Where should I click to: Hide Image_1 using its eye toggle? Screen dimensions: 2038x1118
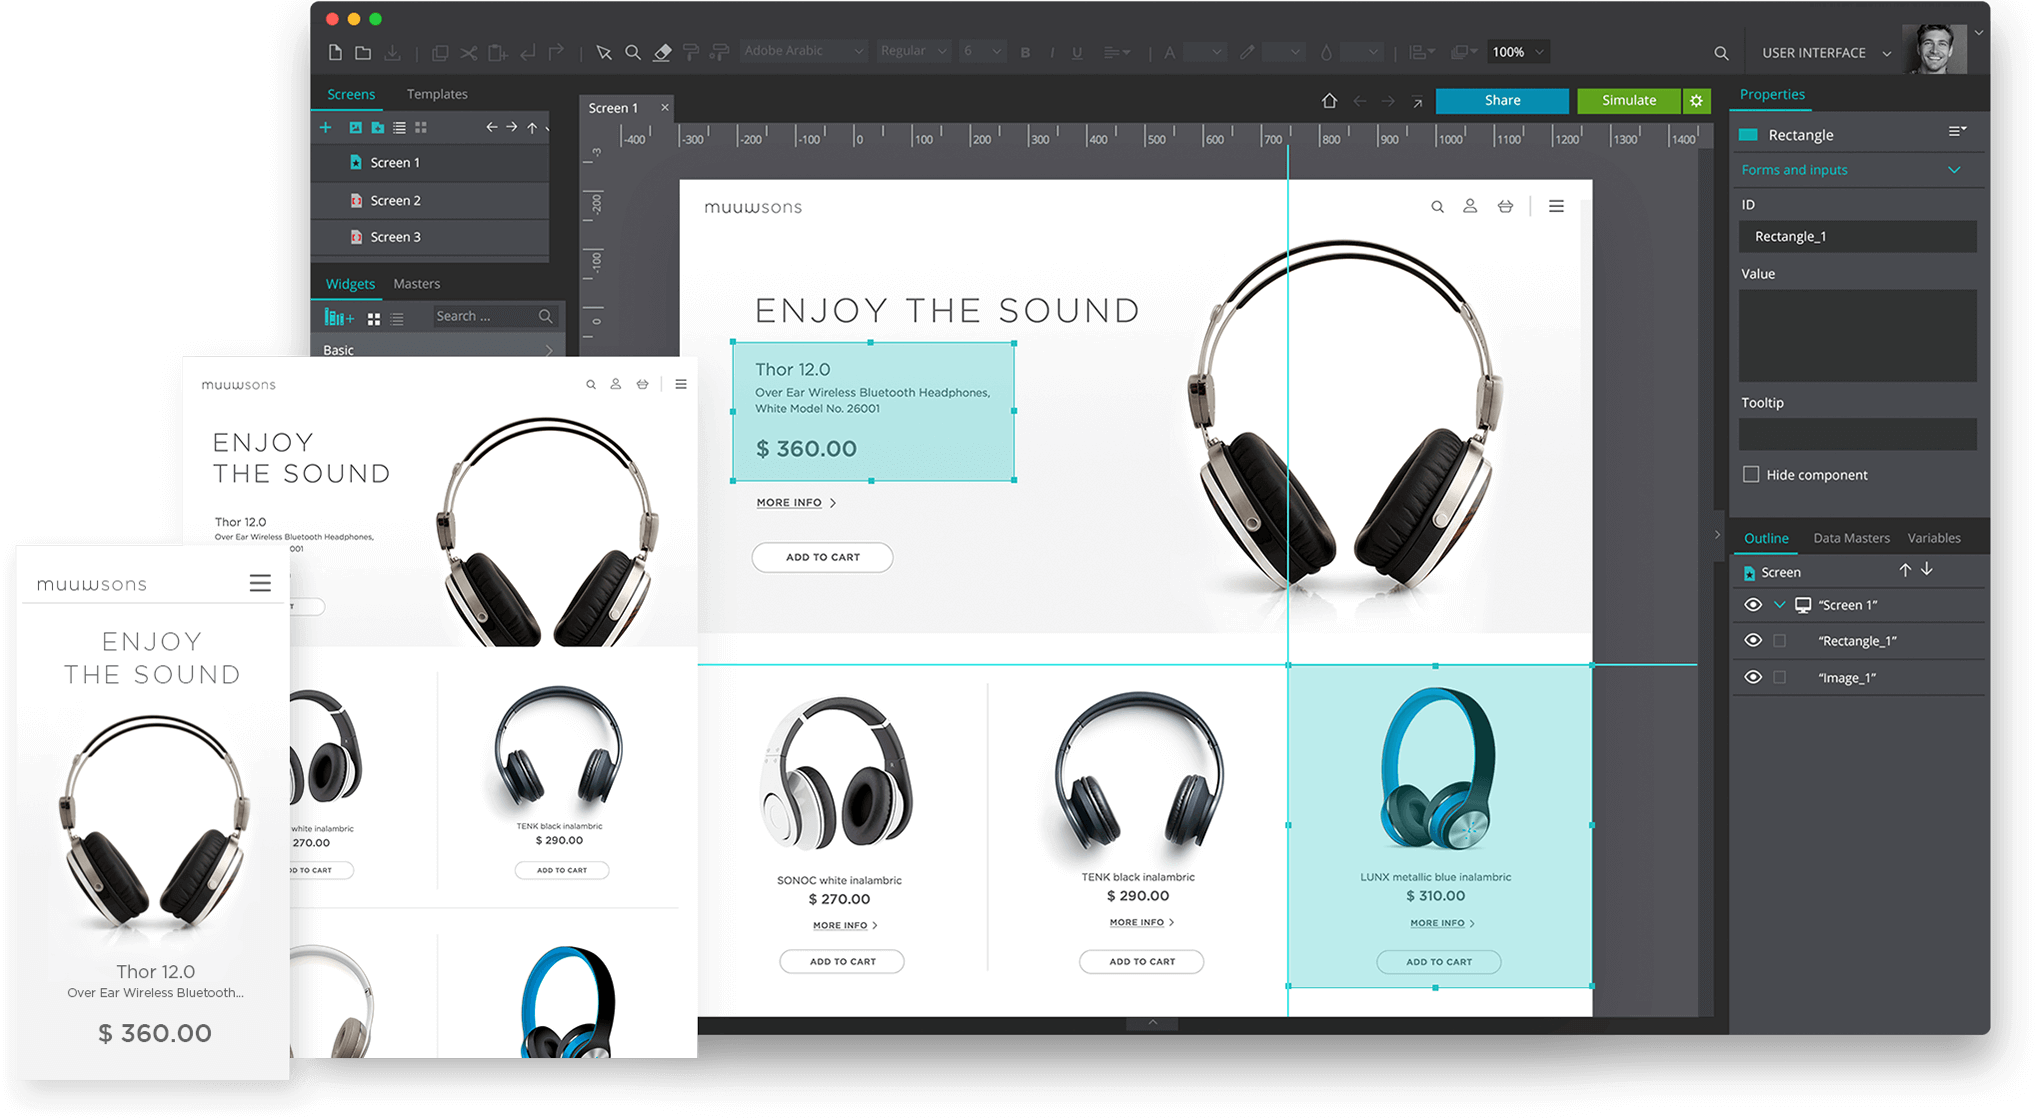pos(1753,677)
